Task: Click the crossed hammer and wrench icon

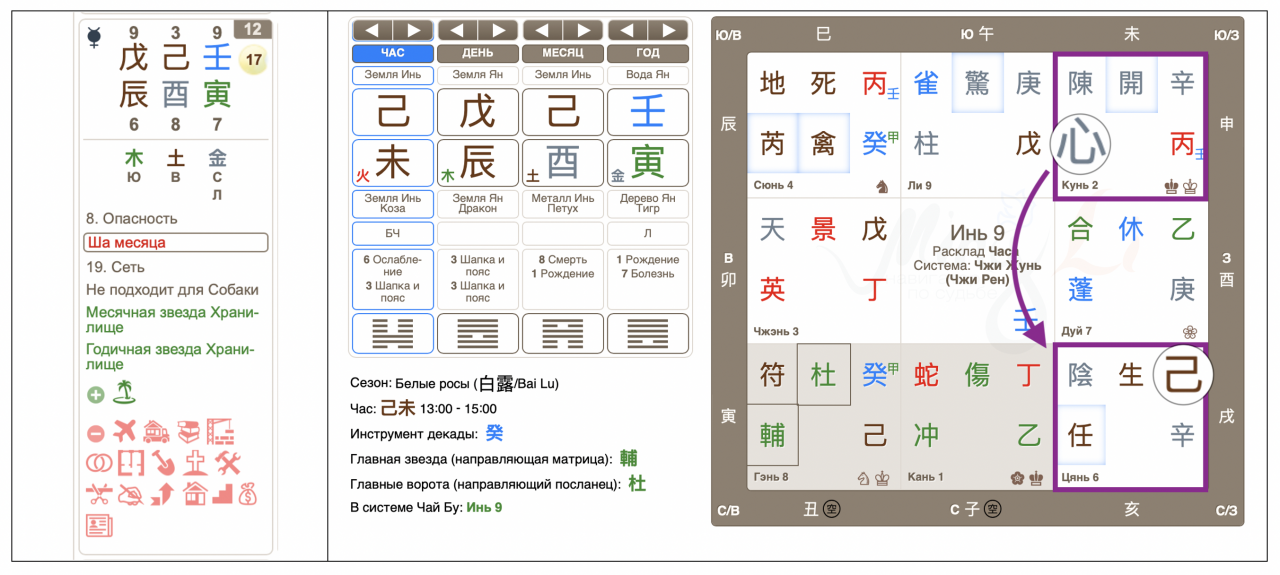Action: [x=229, y=464]
